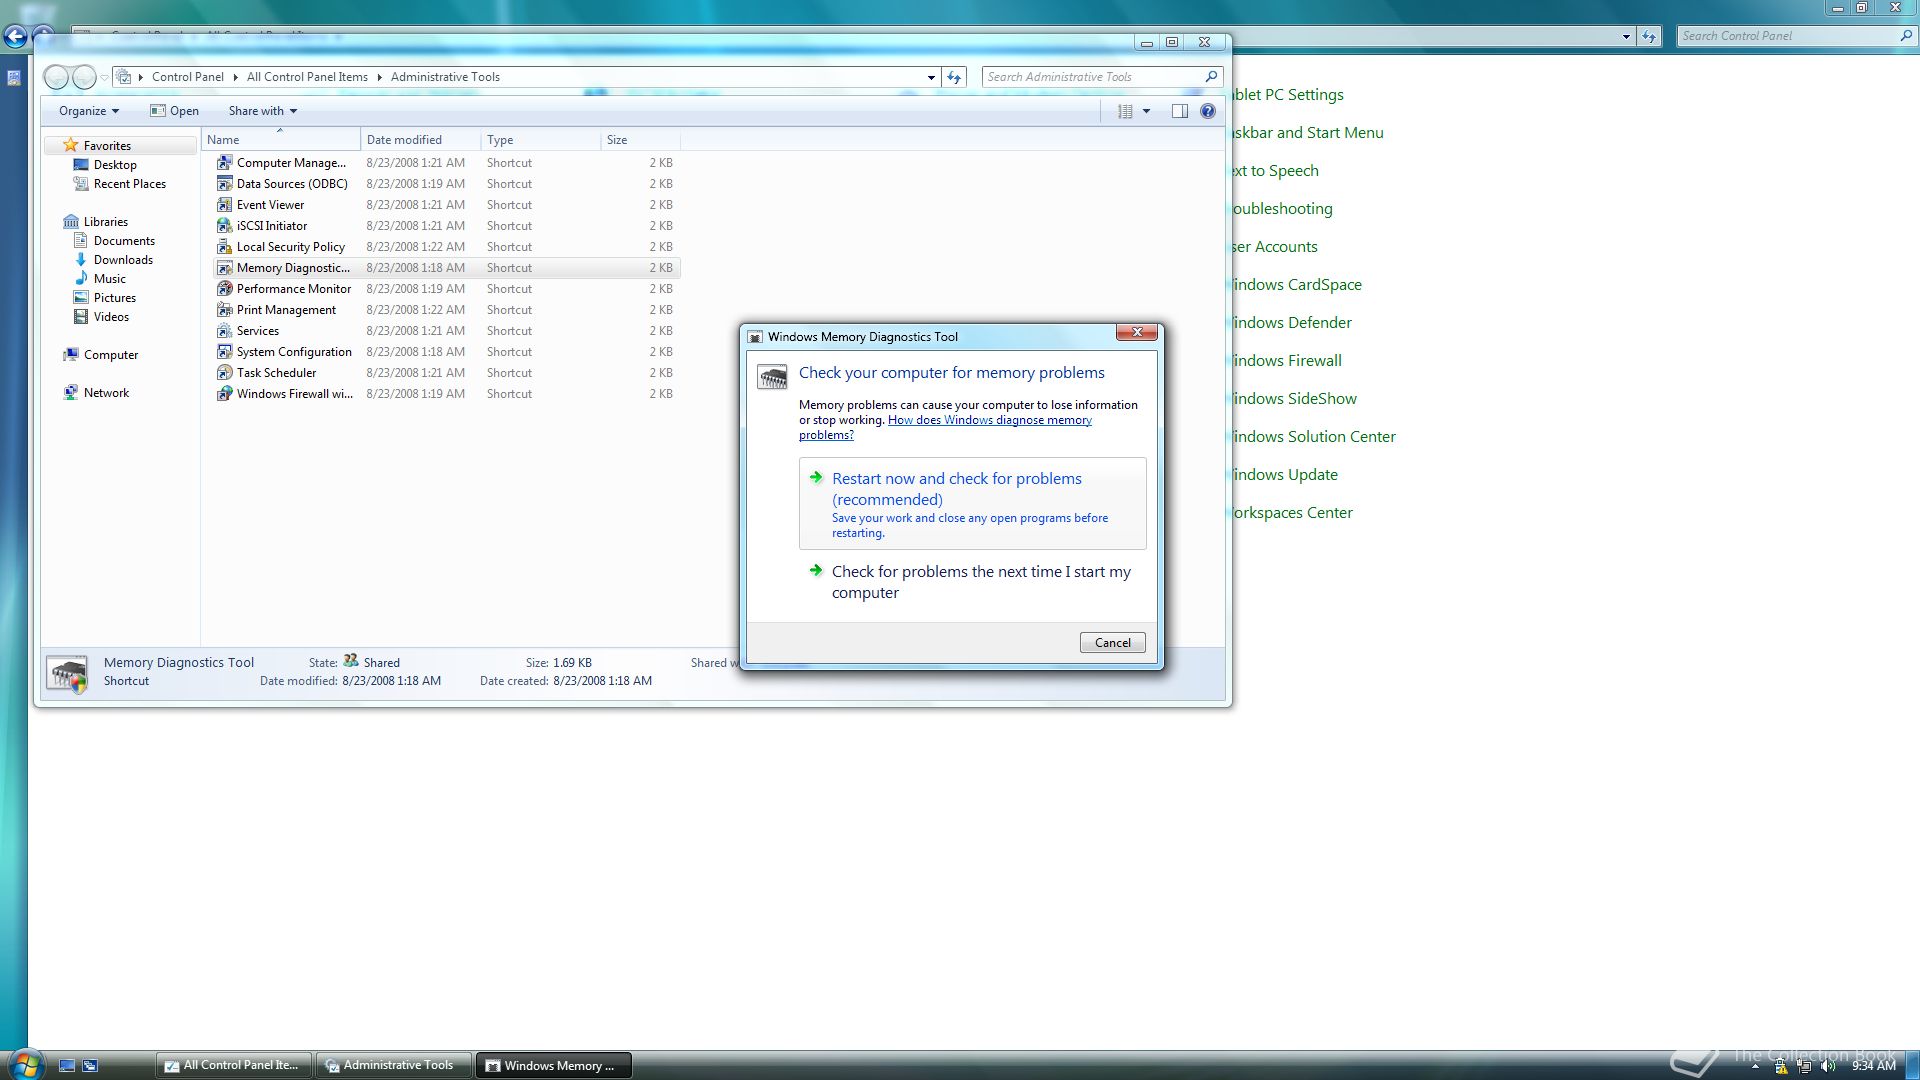Screen dimensions: 1920x1080
Task: Click Open in the command bar
Action: click(x=174, y=111)
